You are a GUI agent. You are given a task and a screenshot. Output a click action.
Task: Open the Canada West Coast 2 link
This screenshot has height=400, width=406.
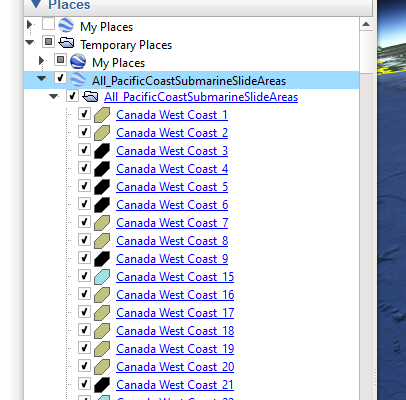pyautogui.click(x=172, y=133)
